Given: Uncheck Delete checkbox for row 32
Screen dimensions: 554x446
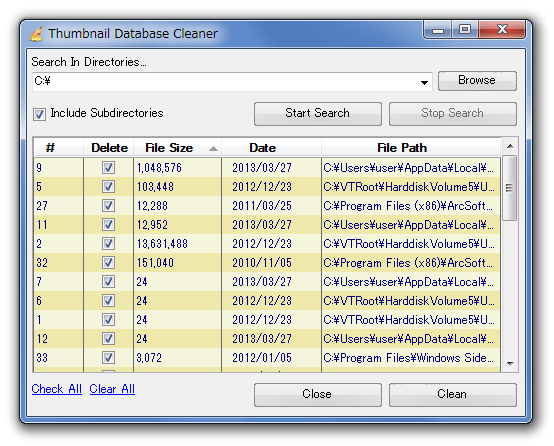Looking at the screenshot, I should tap(108, 263).
